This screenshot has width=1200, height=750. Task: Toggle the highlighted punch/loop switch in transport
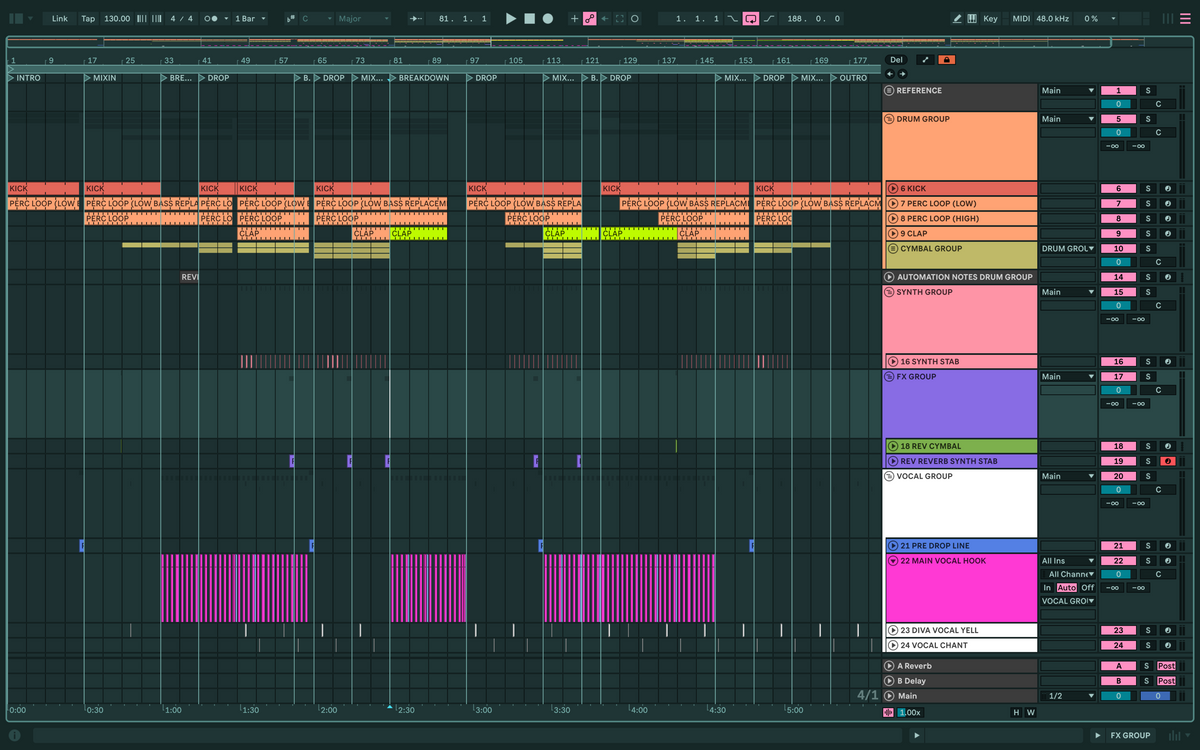pyautogui.click(x=750, y=18)
